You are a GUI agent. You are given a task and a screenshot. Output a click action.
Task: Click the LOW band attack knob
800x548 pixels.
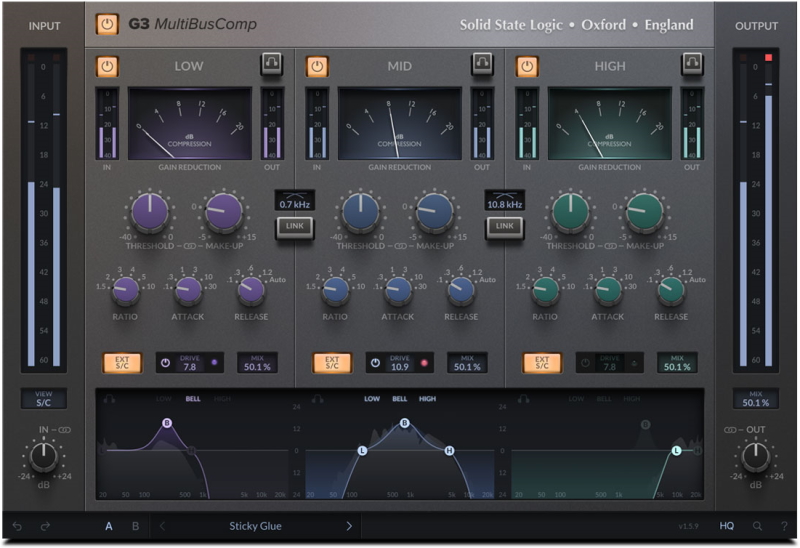188,290
